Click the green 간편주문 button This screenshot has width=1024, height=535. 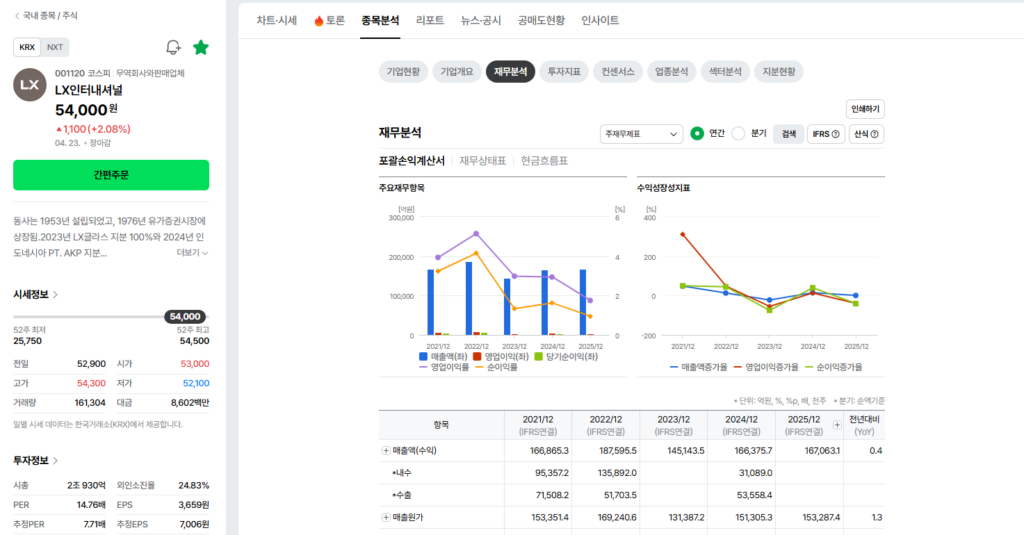(111, 175)
